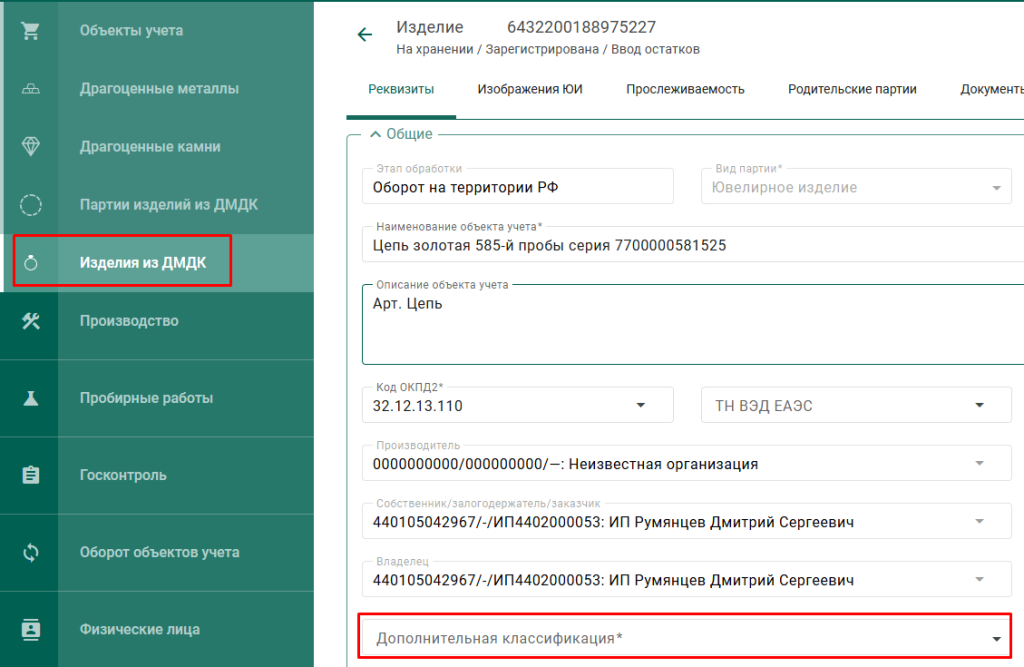Click the clipboard icon for Госконтроль
Viewport: 1024px width, 667px height.
[x=30, y=475]
